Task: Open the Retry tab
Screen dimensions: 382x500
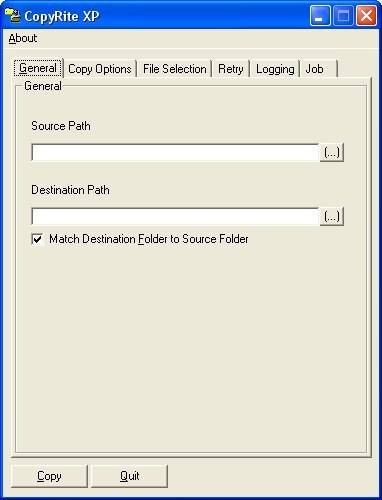Action: pyautogui.click(x=231, y=69)
